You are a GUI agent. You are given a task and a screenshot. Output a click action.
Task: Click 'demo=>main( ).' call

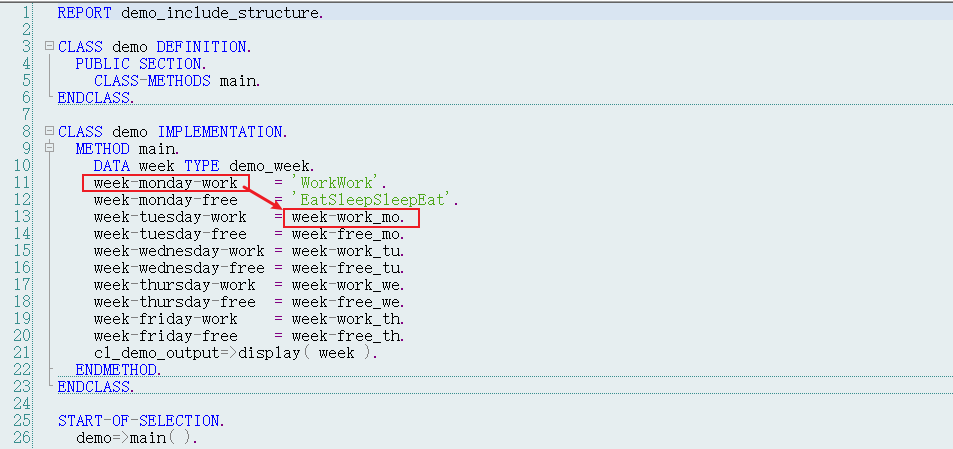(137, 437)
